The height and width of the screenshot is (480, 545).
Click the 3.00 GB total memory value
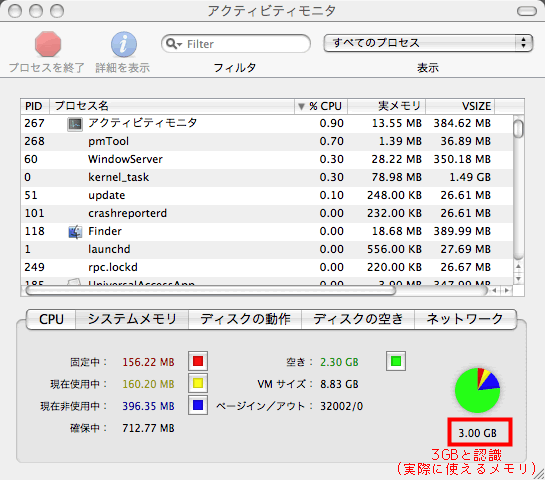click(478, 433)
